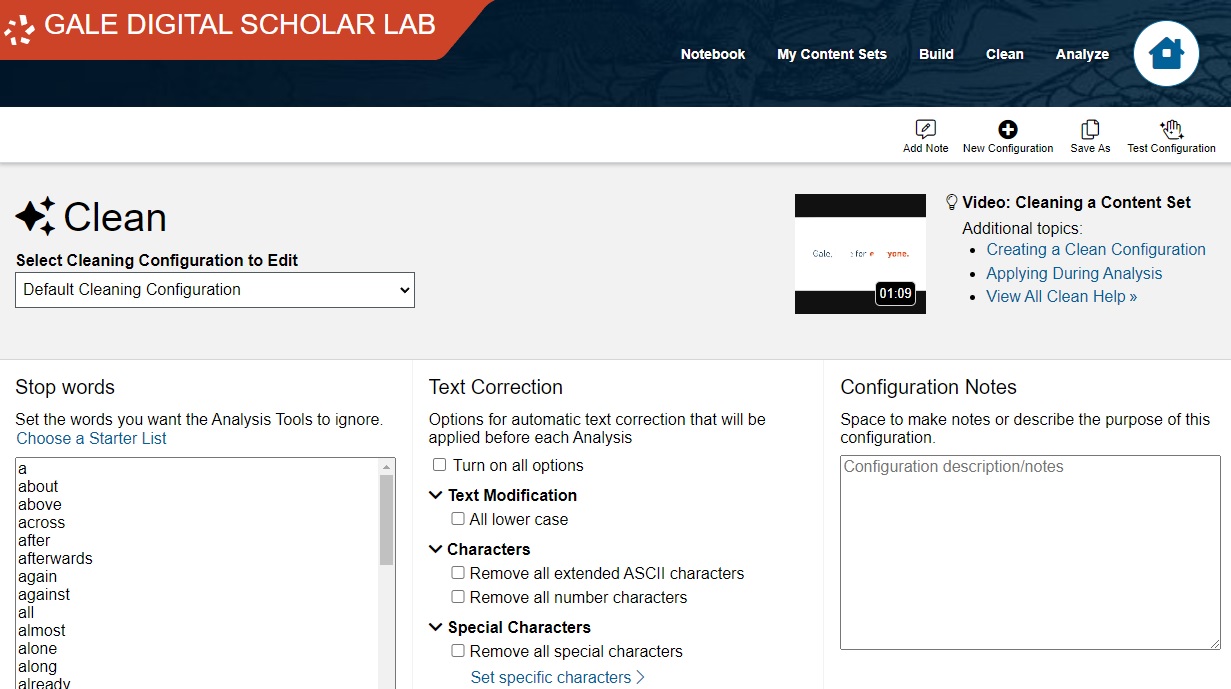Open the Cleaning Configuration dropdown
This screenshot has height=689, width=1231.
click(x=215, y=290)
